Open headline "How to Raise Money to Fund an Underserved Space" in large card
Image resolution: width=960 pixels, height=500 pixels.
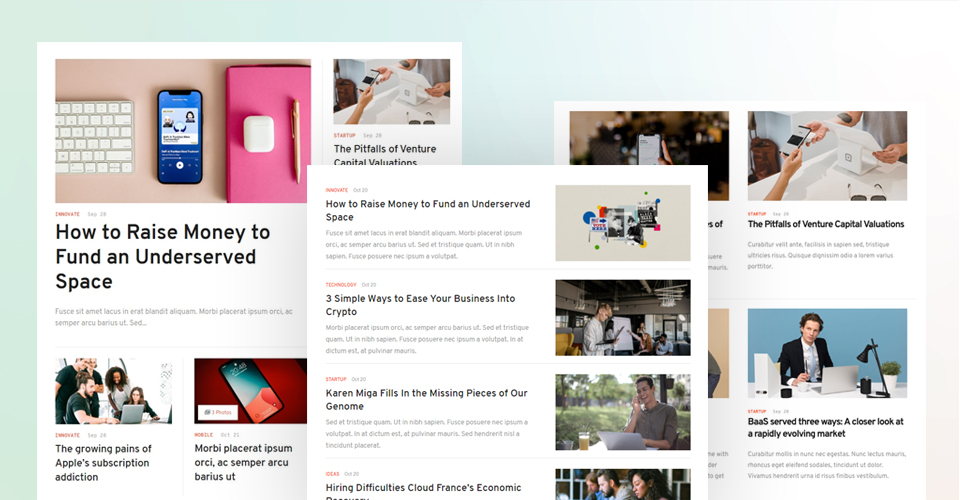[163, 256]
